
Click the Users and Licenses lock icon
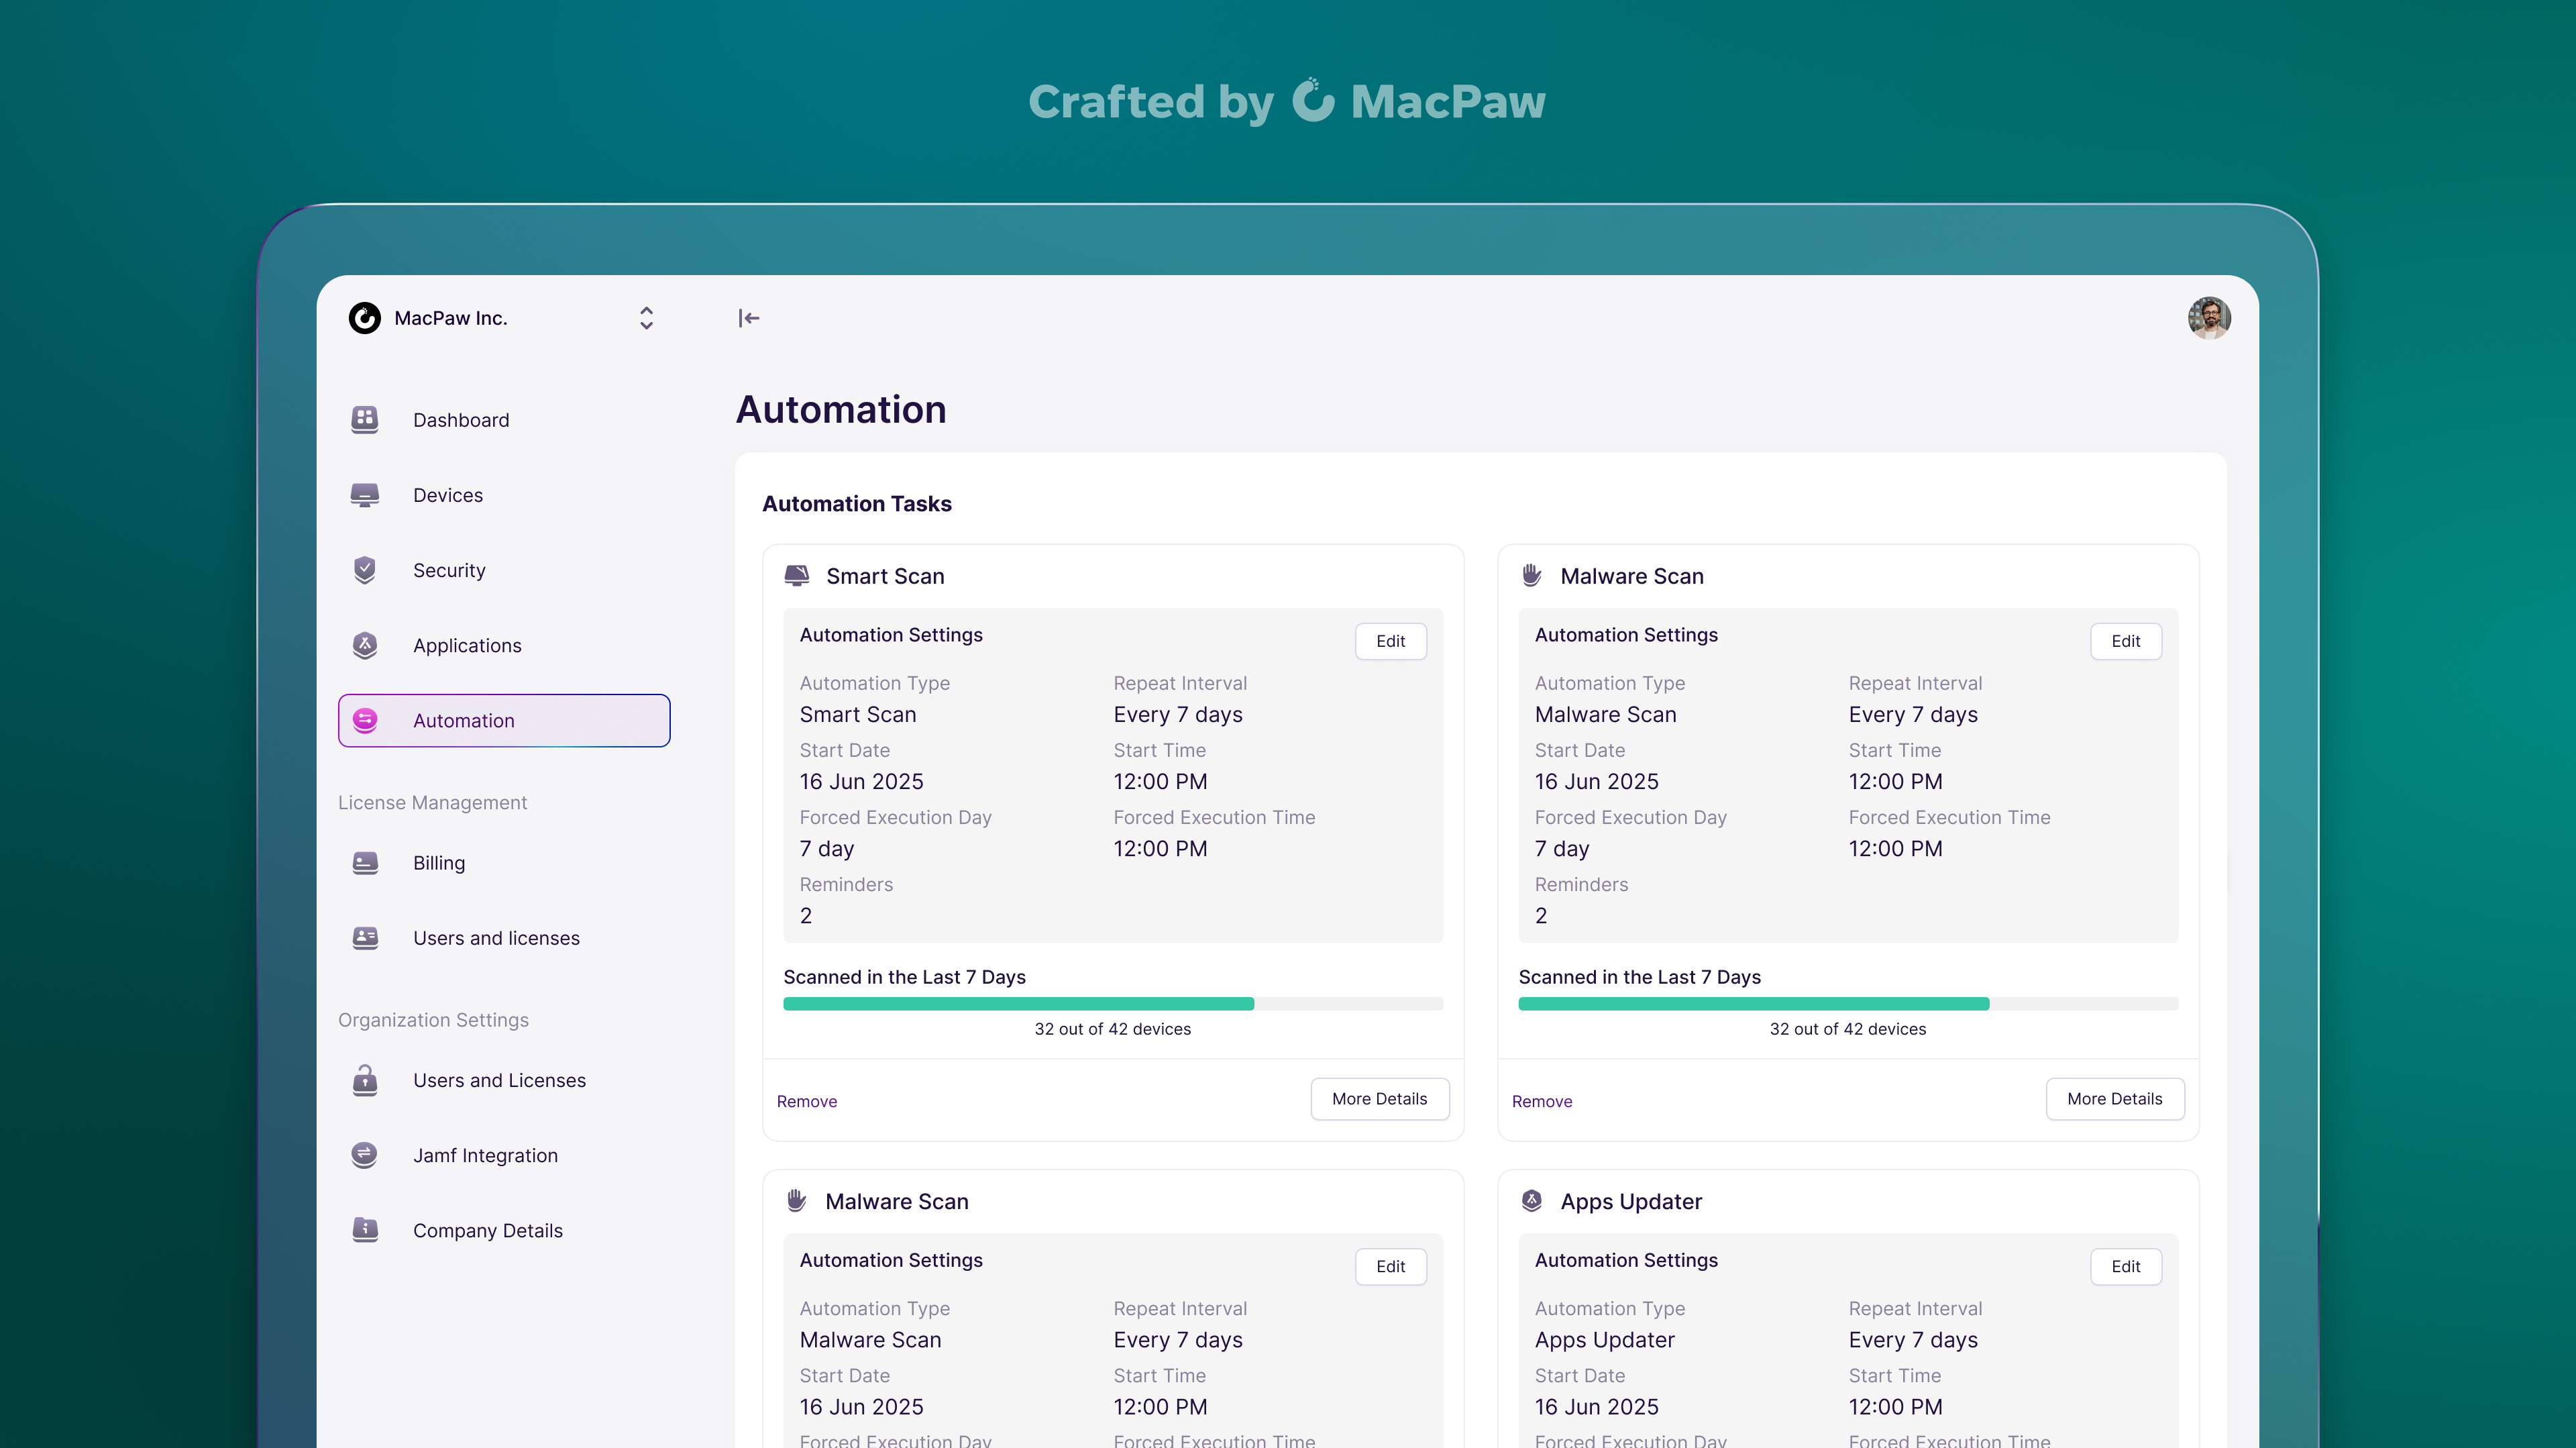tap(365, 1080)
